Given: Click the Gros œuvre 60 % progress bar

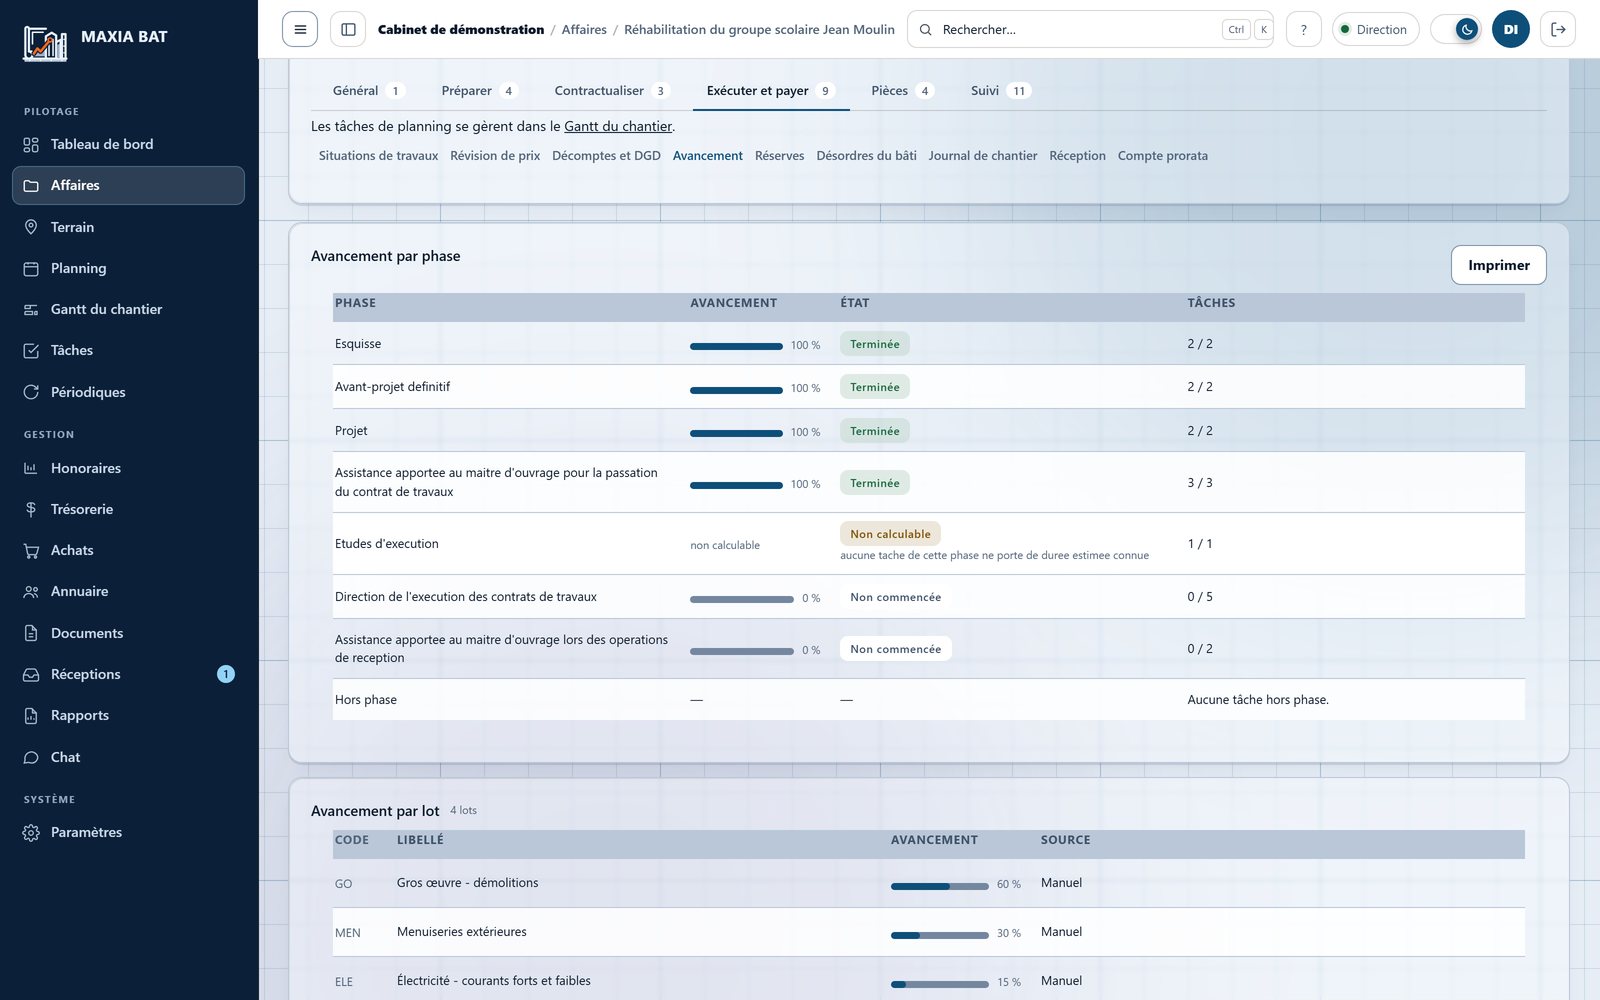Looking at the screenshot, I should [x=939, y=886].
